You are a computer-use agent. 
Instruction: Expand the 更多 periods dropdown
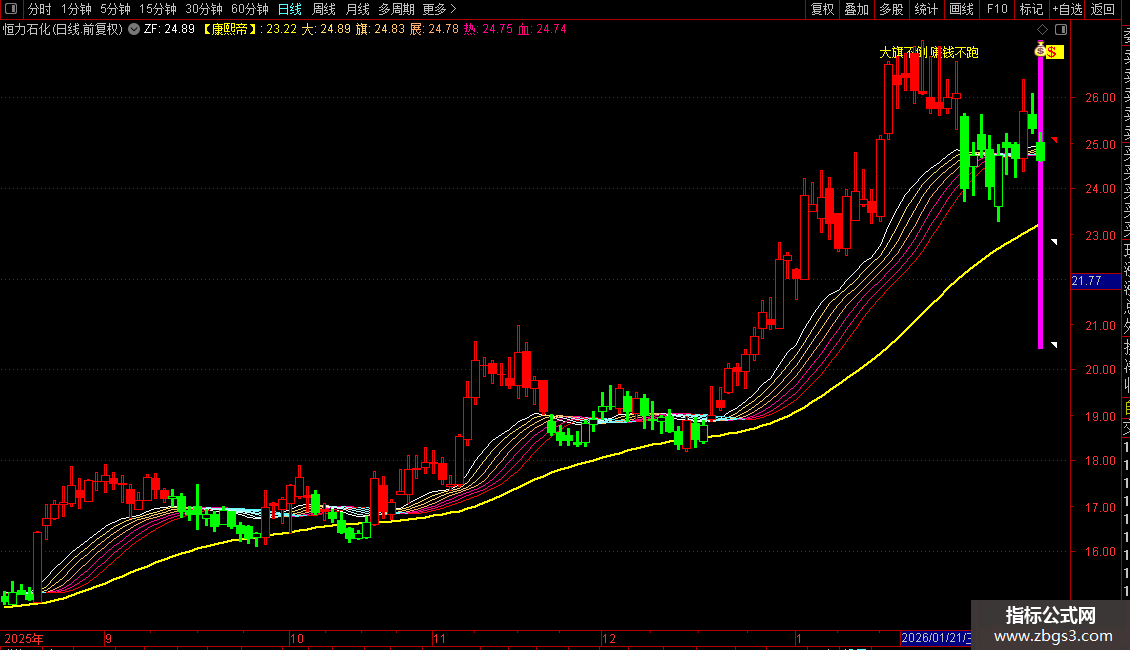point(440,9)
